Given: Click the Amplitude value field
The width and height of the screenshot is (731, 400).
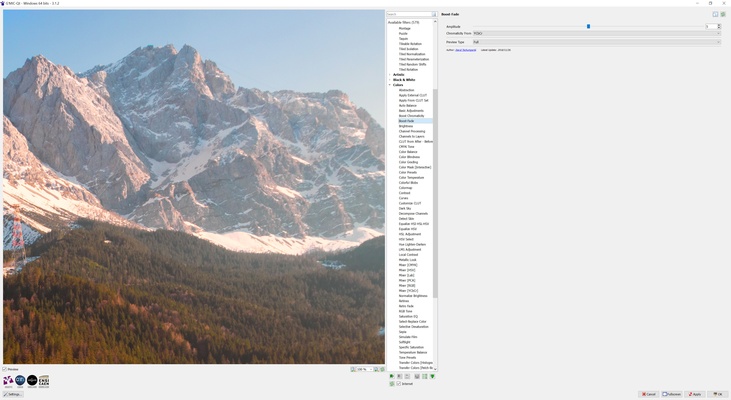Looking at the screenshot, I should 710,27.
